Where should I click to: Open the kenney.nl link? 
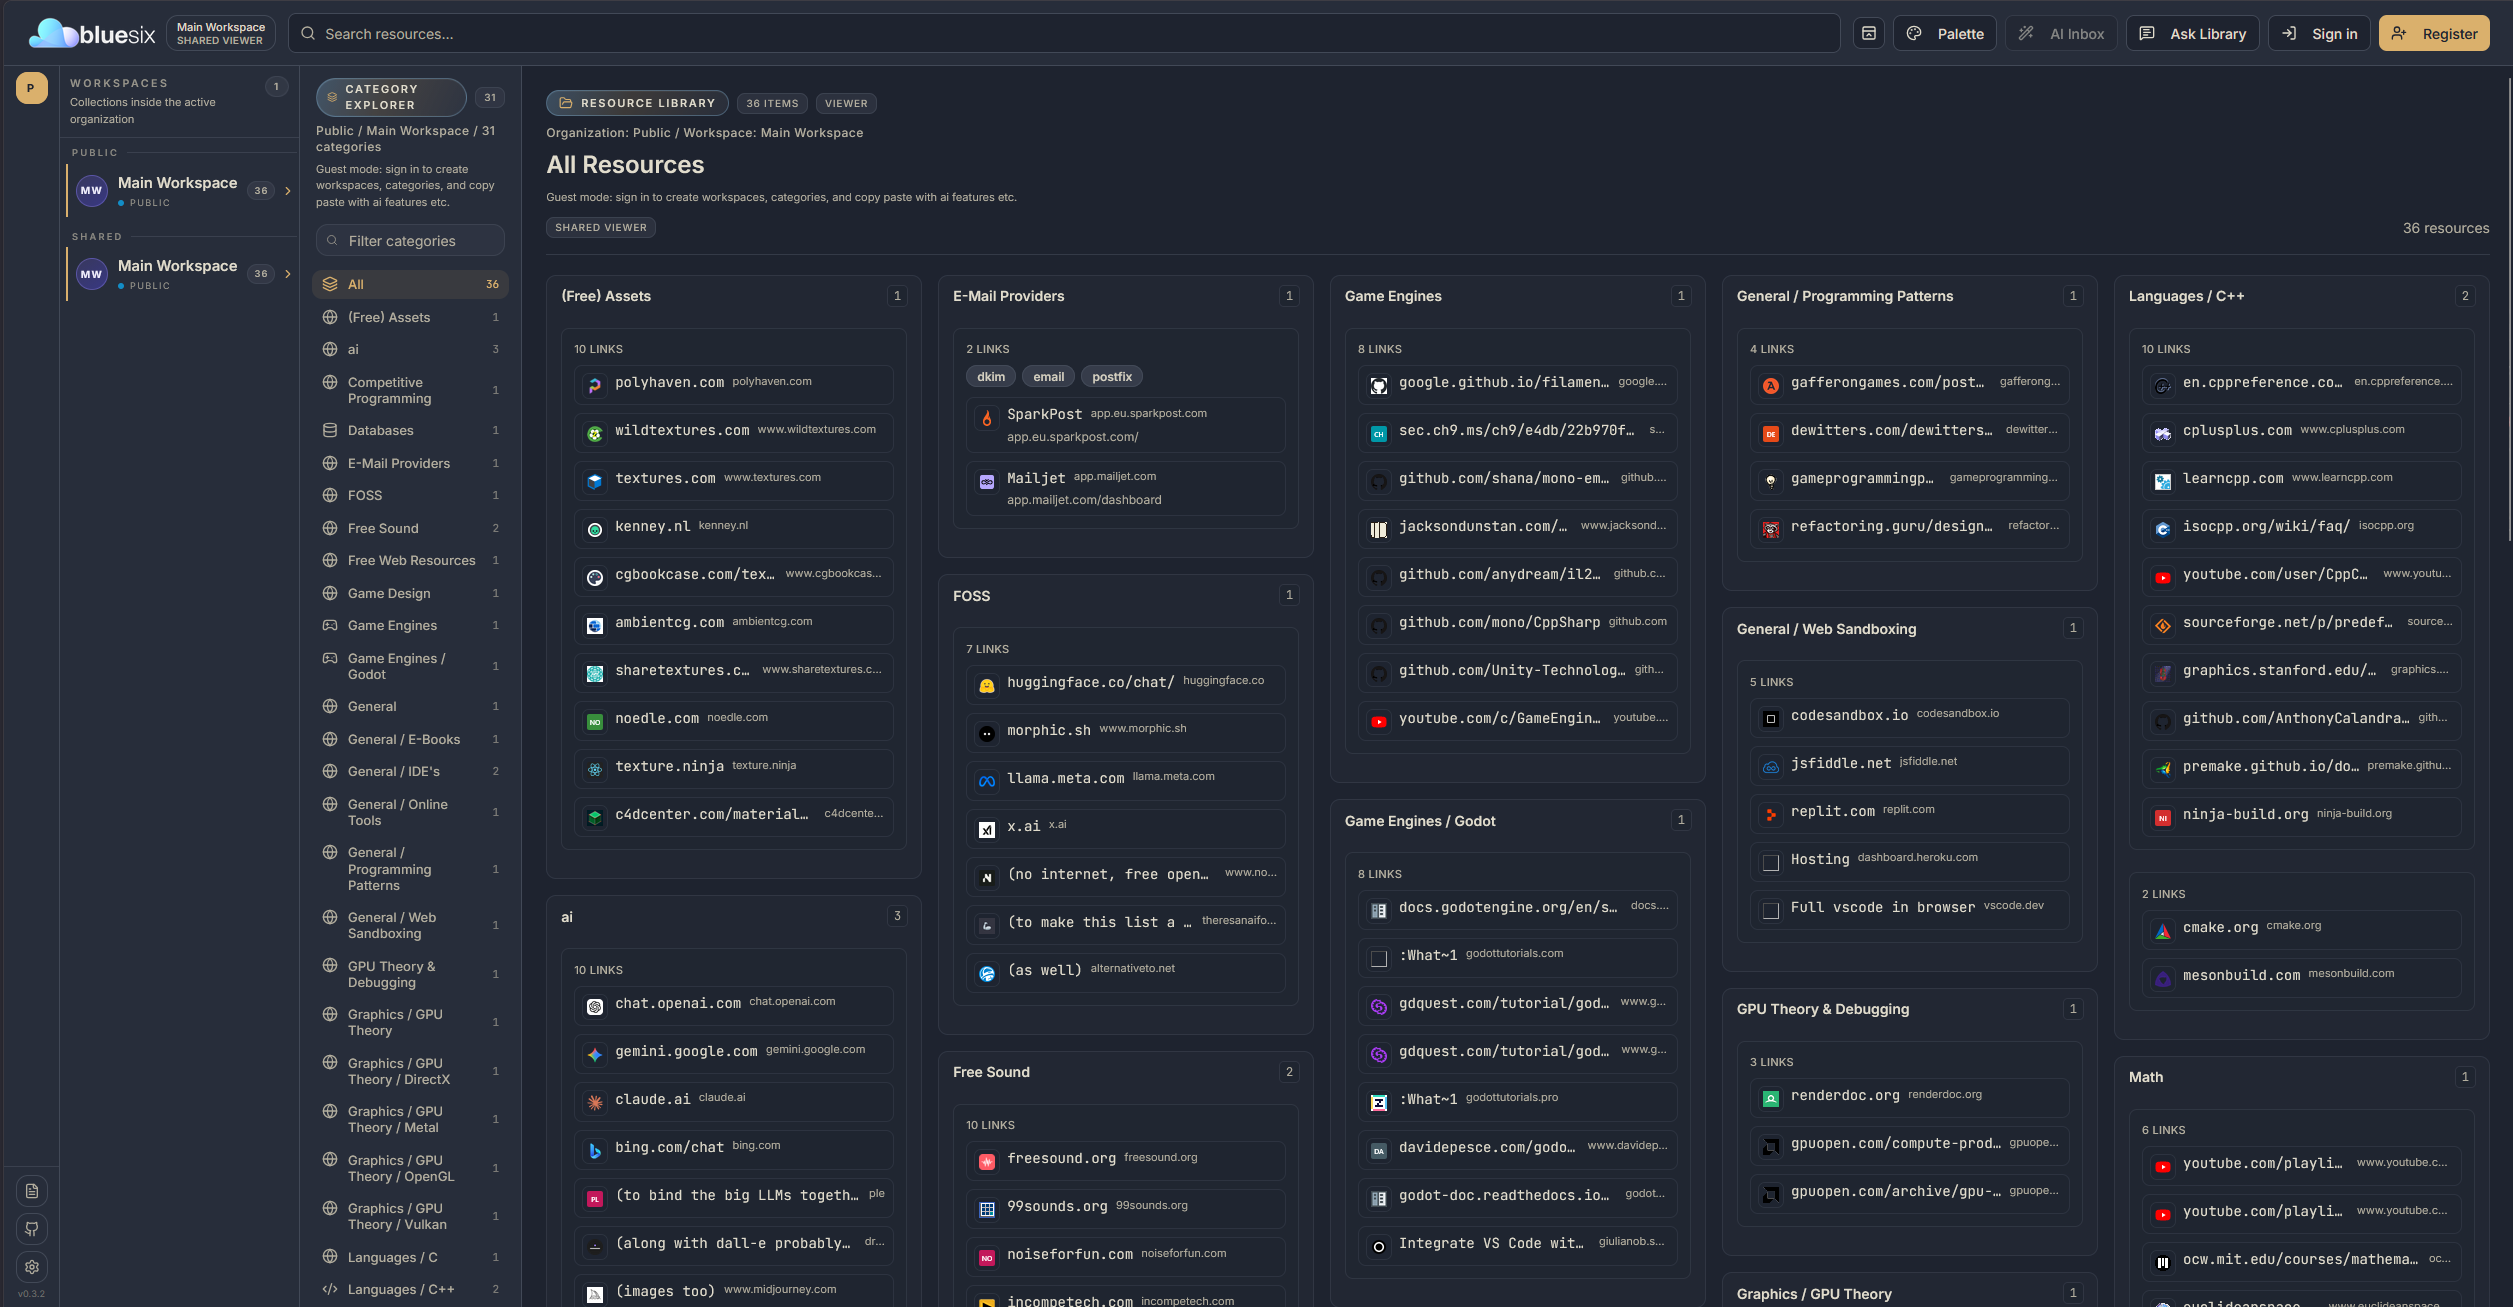(733, 528)
